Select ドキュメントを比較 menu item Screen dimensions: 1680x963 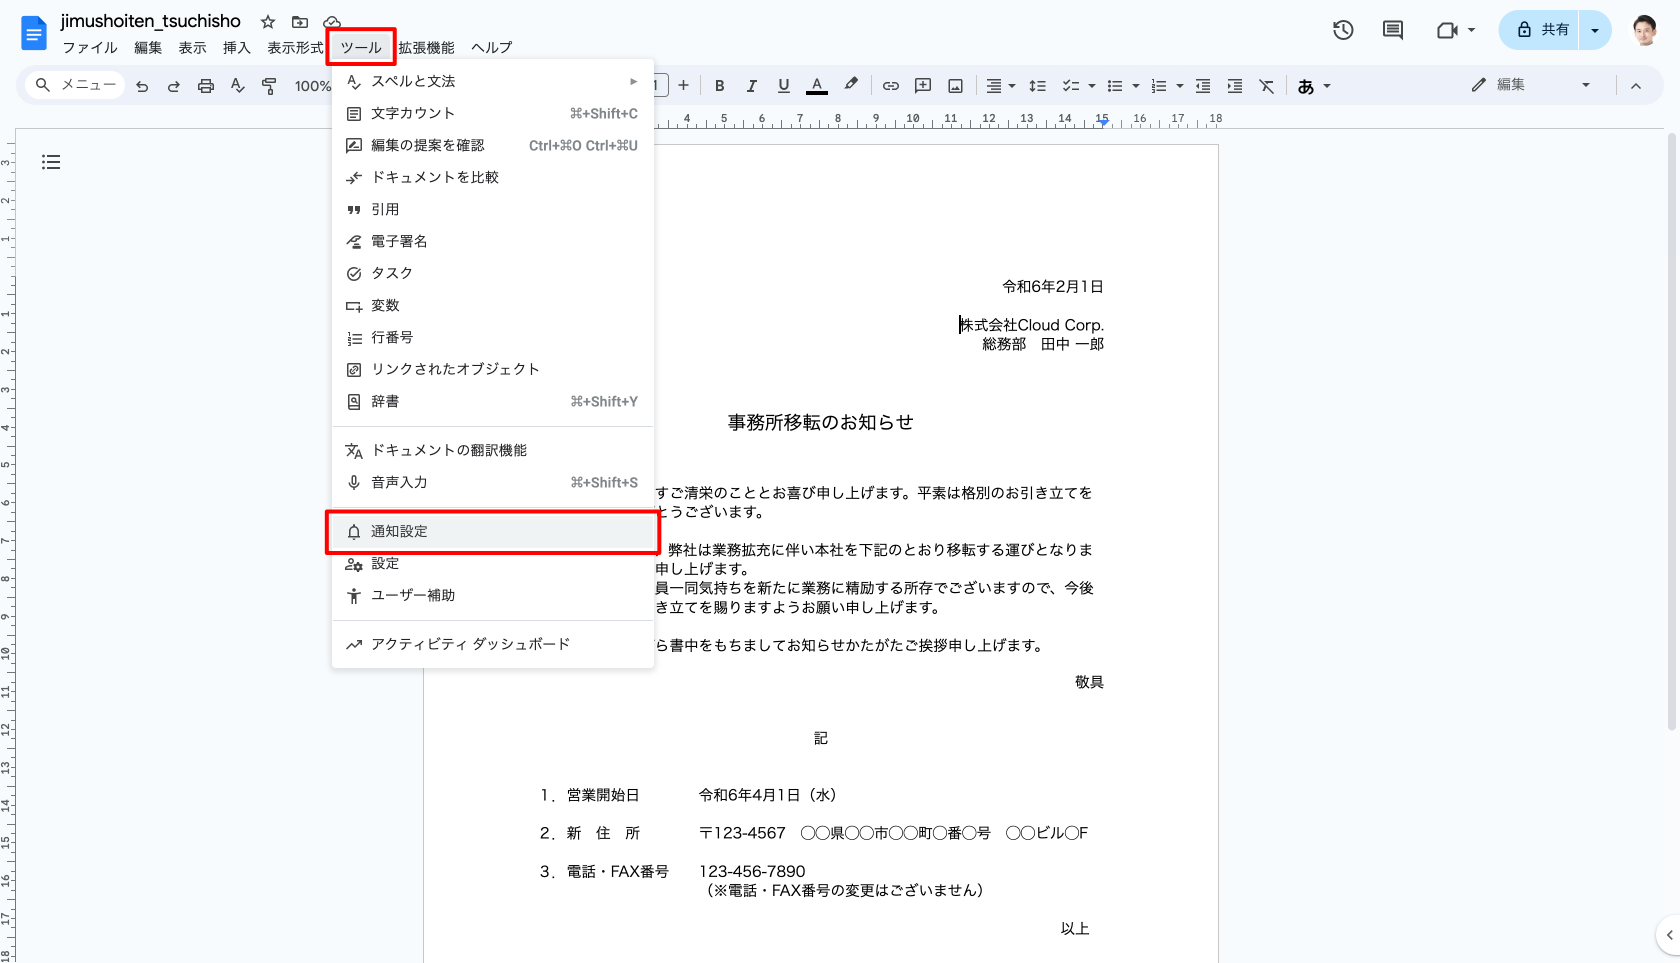coord(493,177)
